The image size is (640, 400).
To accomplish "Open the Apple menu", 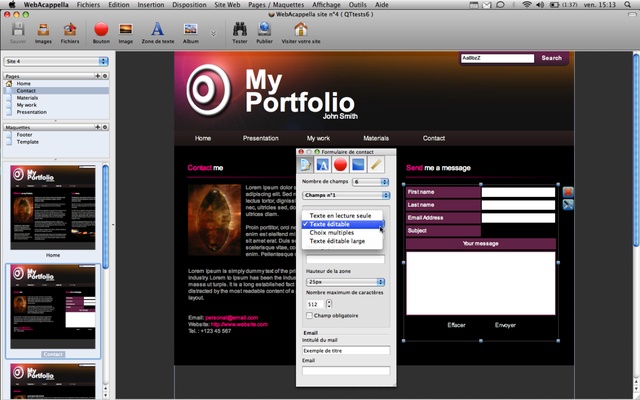I will 12,4.
